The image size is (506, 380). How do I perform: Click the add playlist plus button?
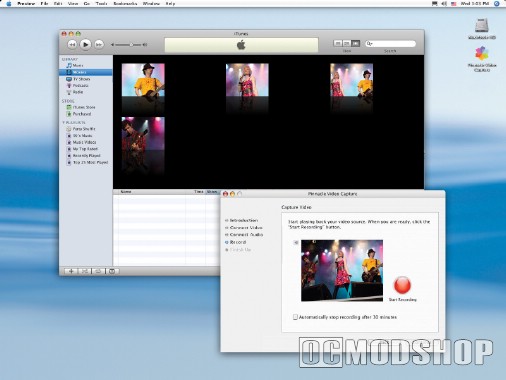(71, 271)
